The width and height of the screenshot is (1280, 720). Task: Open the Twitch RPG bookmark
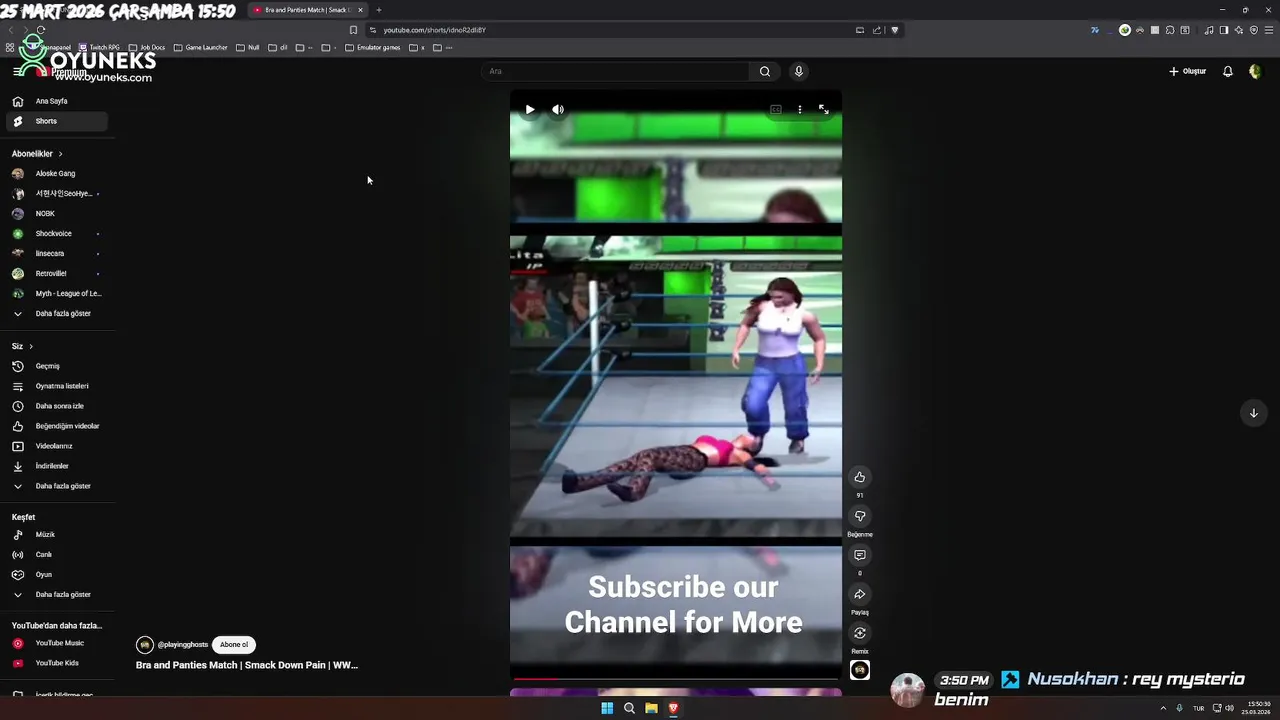click(x=98, y=47)
